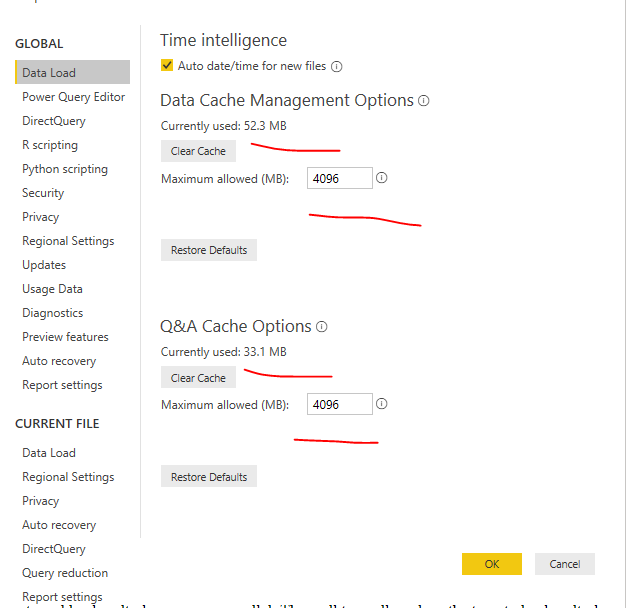Open Global Report settings
Image resolution: width=626 pixels, height=608 pixels.
coord(62,385)
